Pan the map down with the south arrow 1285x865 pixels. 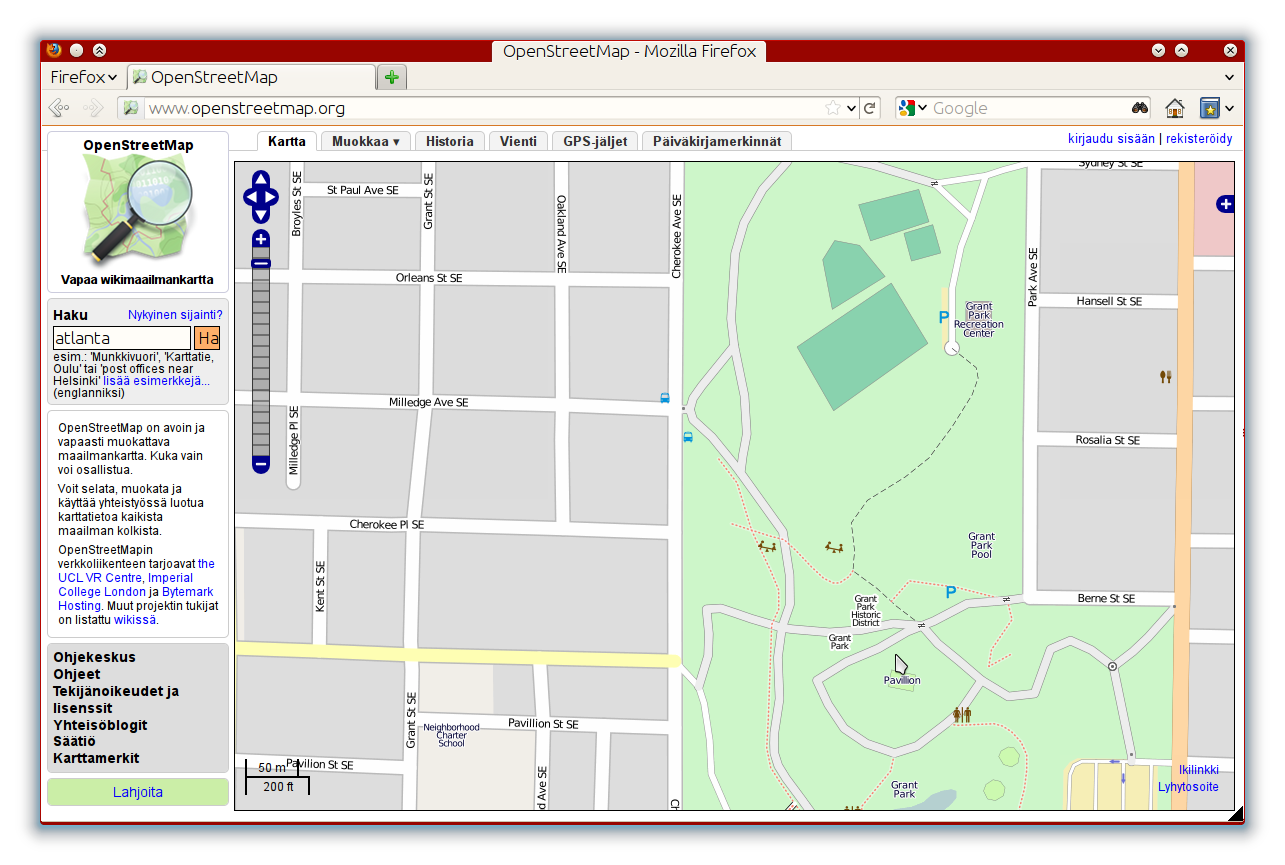261,214
